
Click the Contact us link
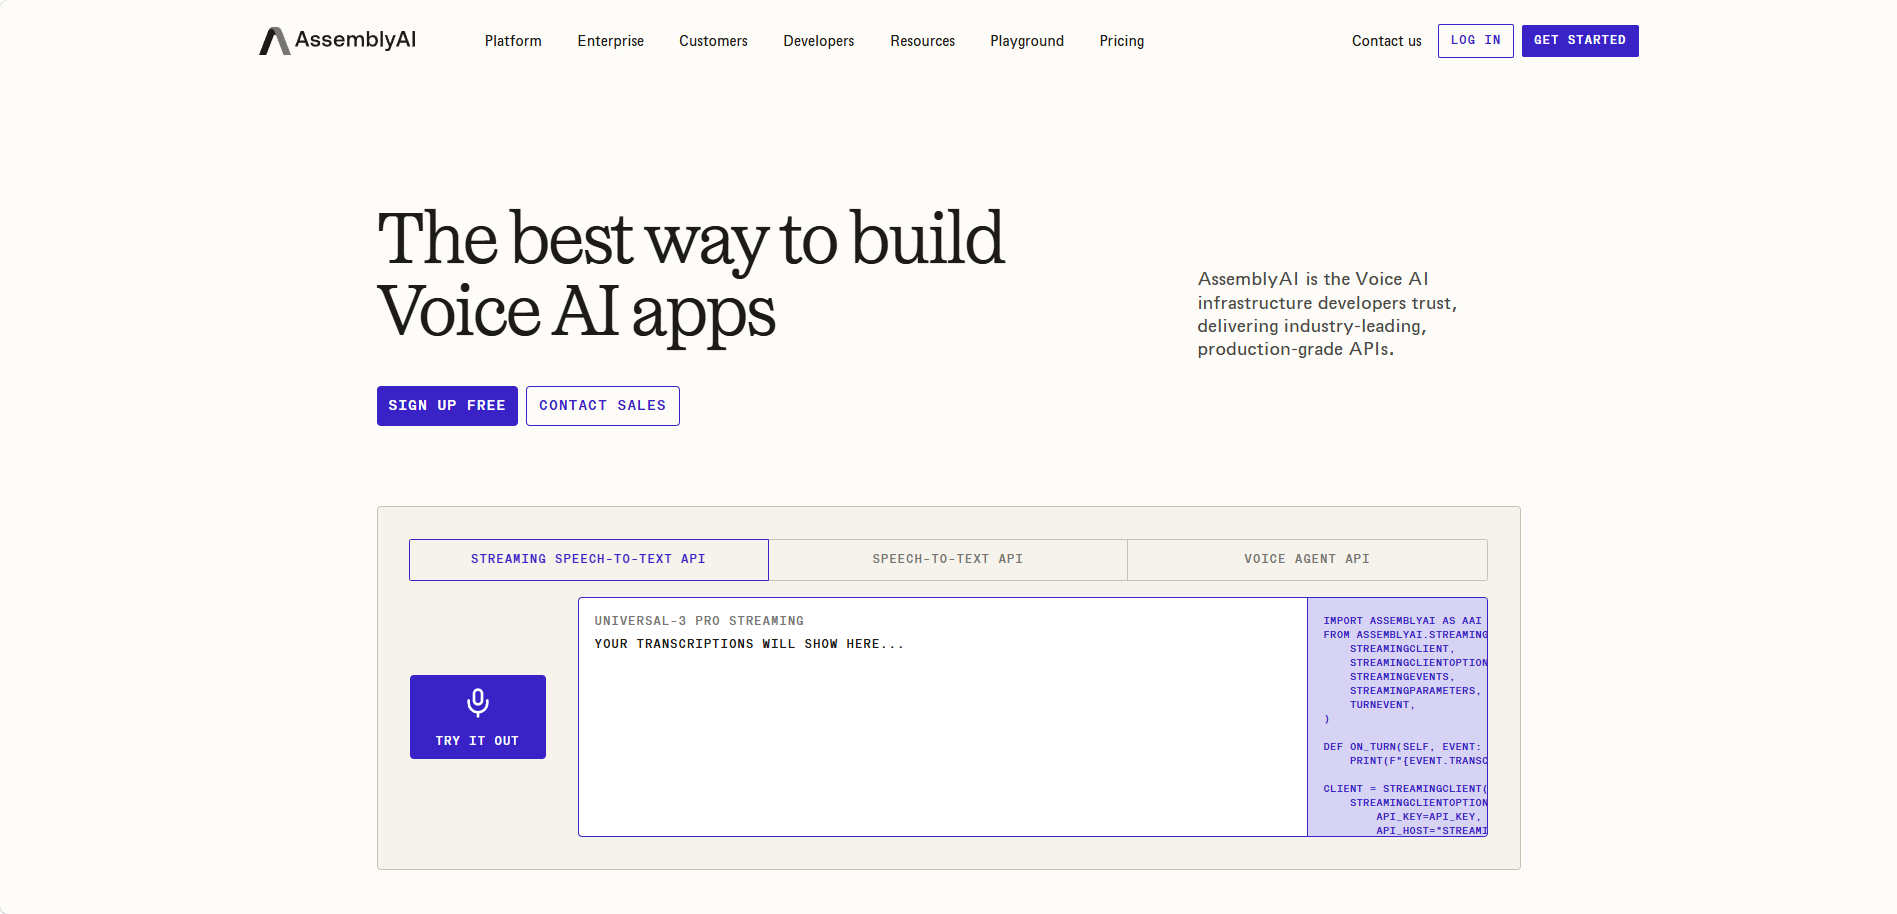[1386, 41]
